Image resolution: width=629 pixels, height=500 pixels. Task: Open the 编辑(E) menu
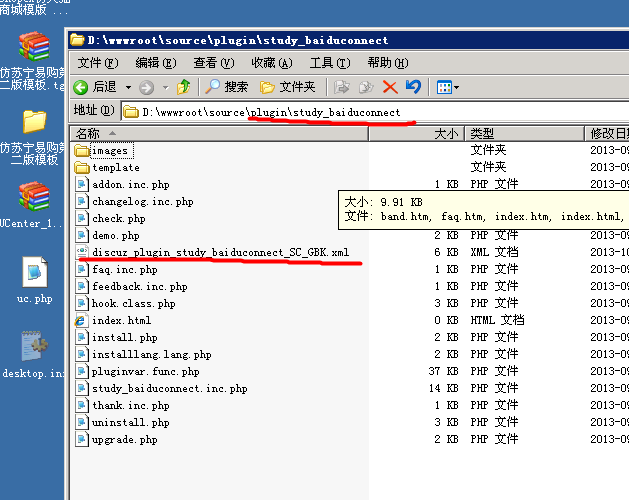pos(156,63)
